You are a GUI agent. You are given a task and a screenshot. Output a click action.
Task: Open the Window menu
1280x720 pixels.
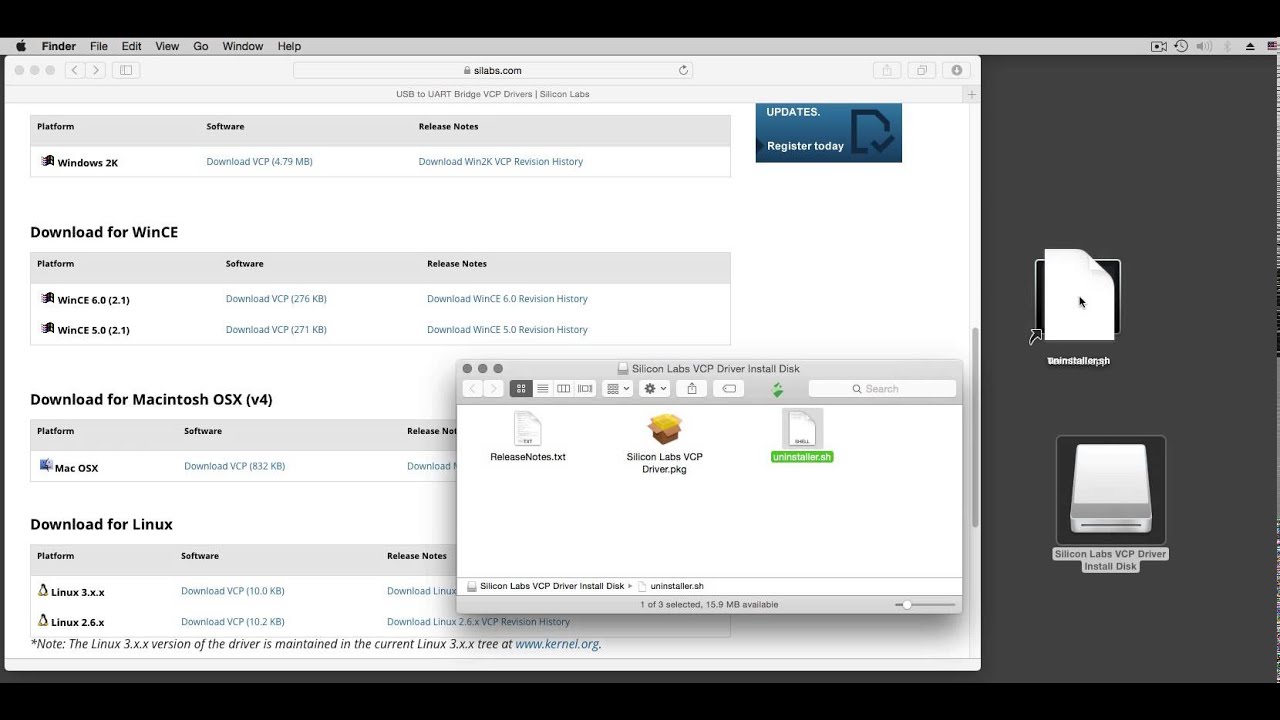[243, 46]
